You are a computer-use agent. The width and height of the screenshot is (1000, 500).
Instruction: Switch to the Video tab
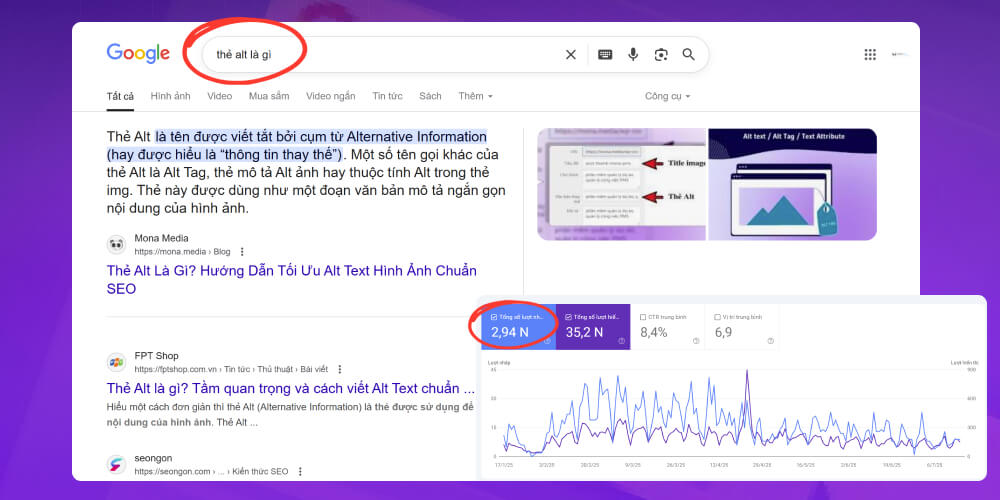[219, 96]
